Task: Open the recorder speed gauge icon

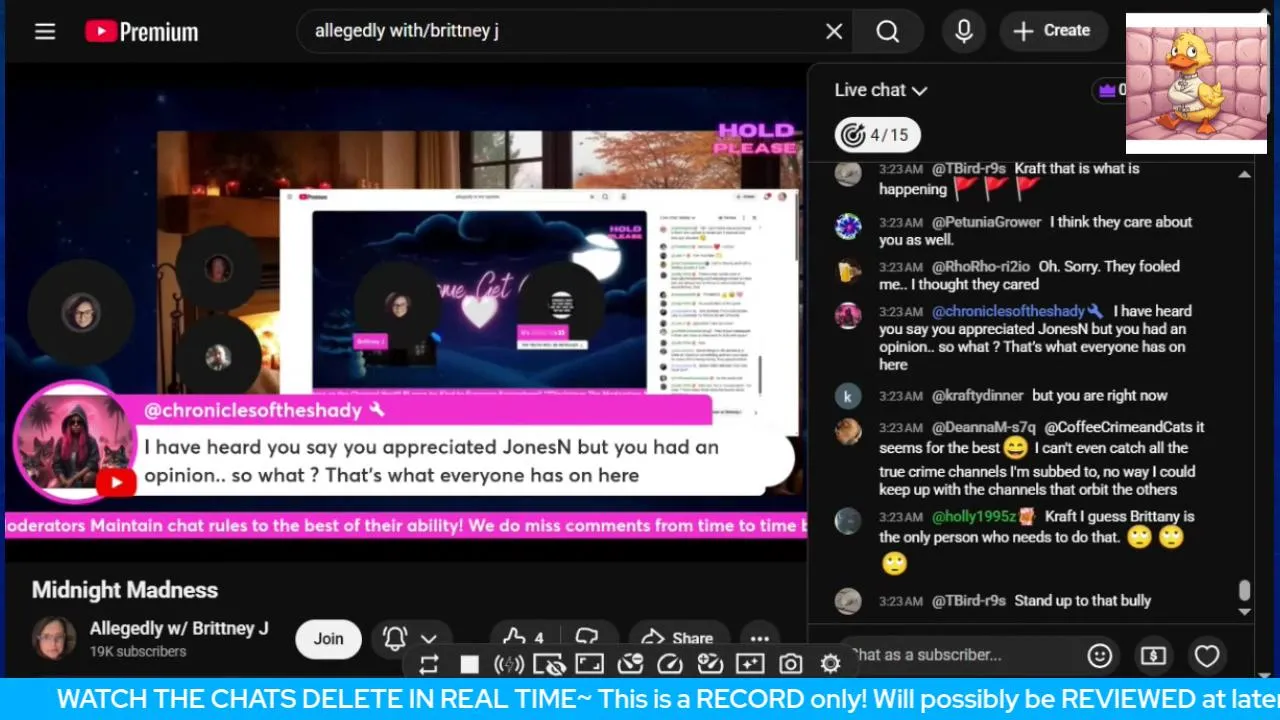Action: click(x=670, y=664)
